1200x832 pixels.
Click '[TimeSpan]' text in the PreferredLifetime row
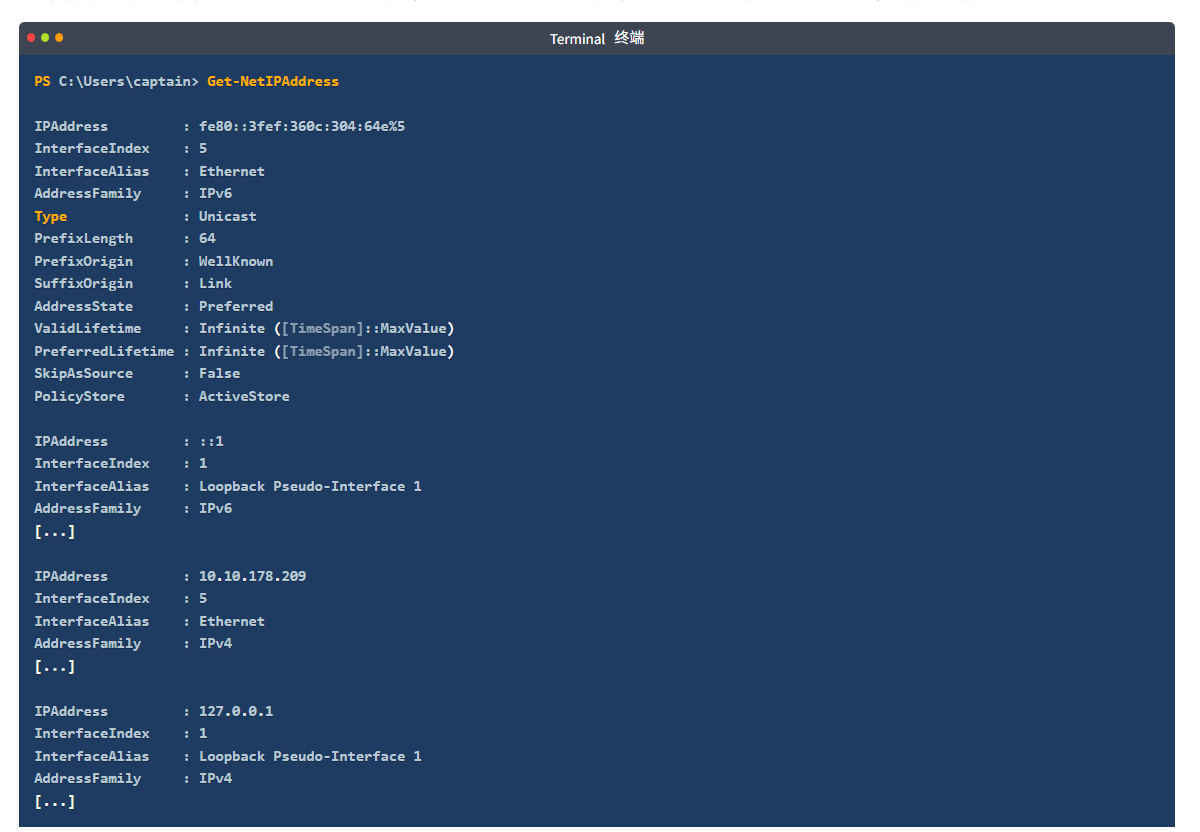pyautogui.click(x=323, y=351)
